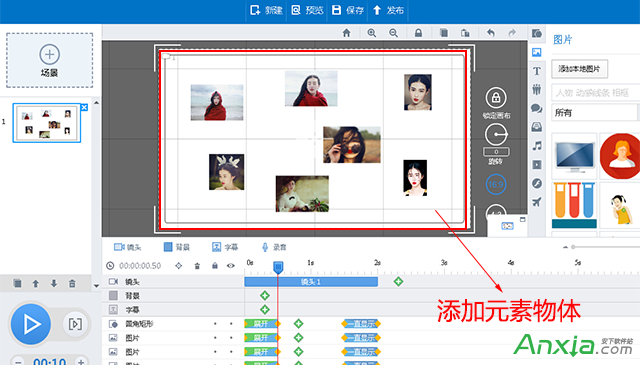This screenshot has width=640, height=365.
Task: Select the 一直显示 block on 圆角矩形 row
Action: click(361, 324)
